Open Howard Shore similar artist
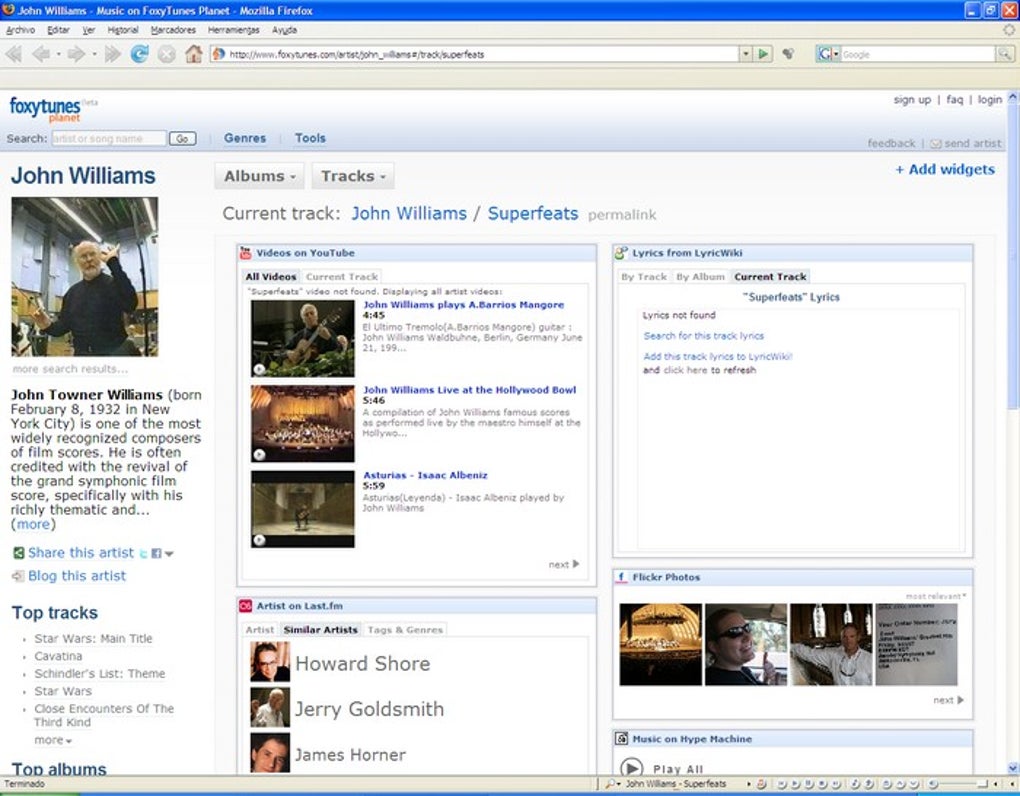This screenshot has height=796, width=1020. pyautogui.click(x=362, y=663)
